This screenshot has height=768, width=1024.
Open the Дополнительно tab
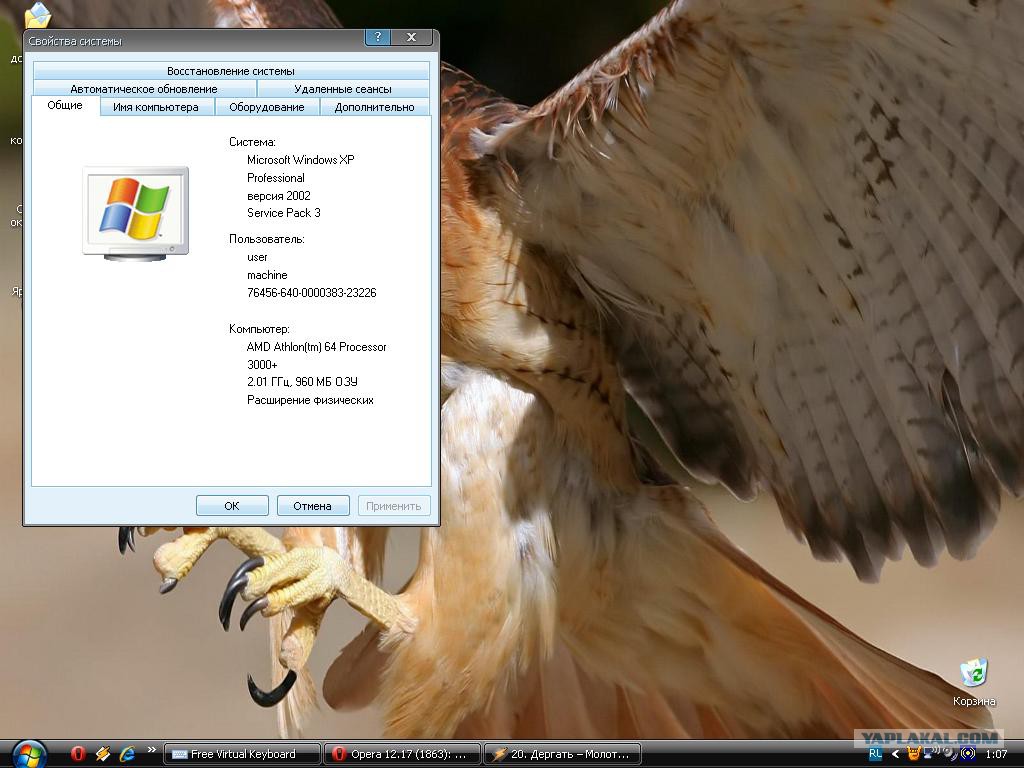[374, 107]
